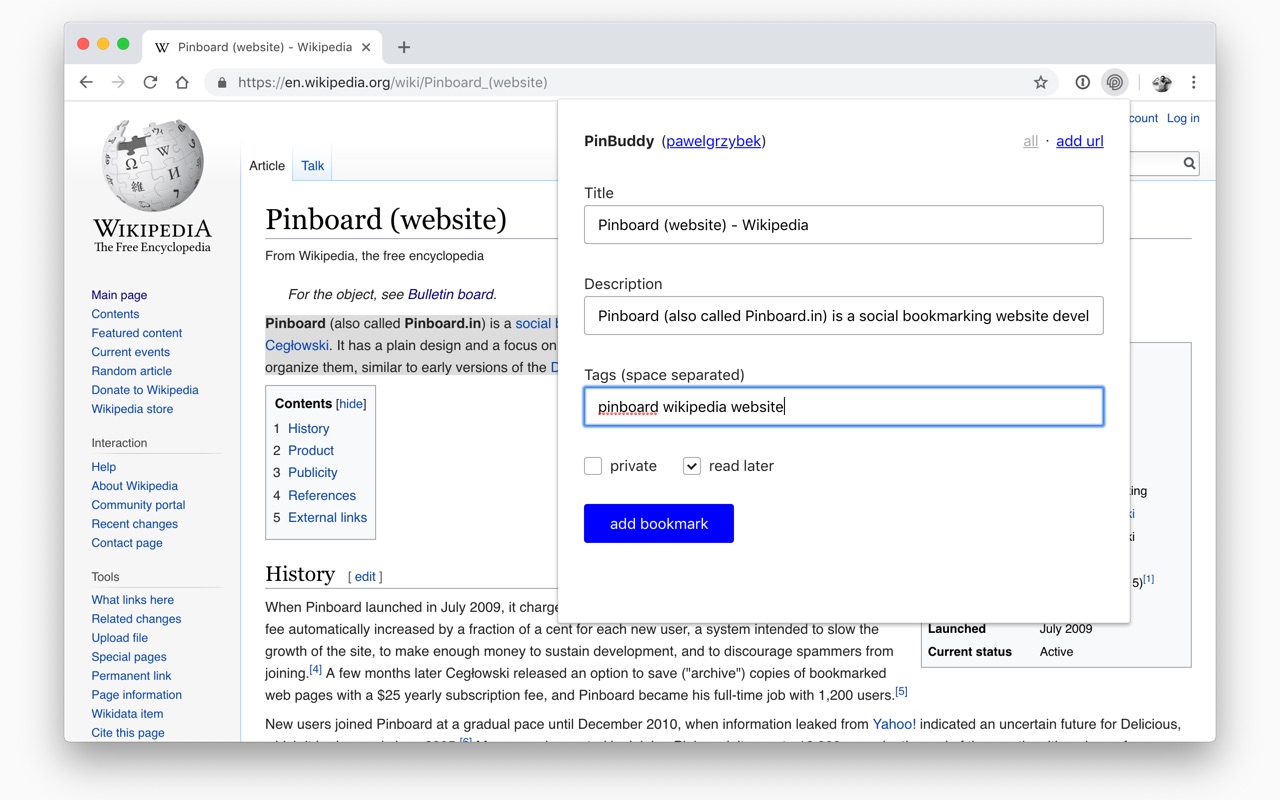Jump to Publicity in Contents
This screenshot has width=1280, height=800.
pos(312,472)
